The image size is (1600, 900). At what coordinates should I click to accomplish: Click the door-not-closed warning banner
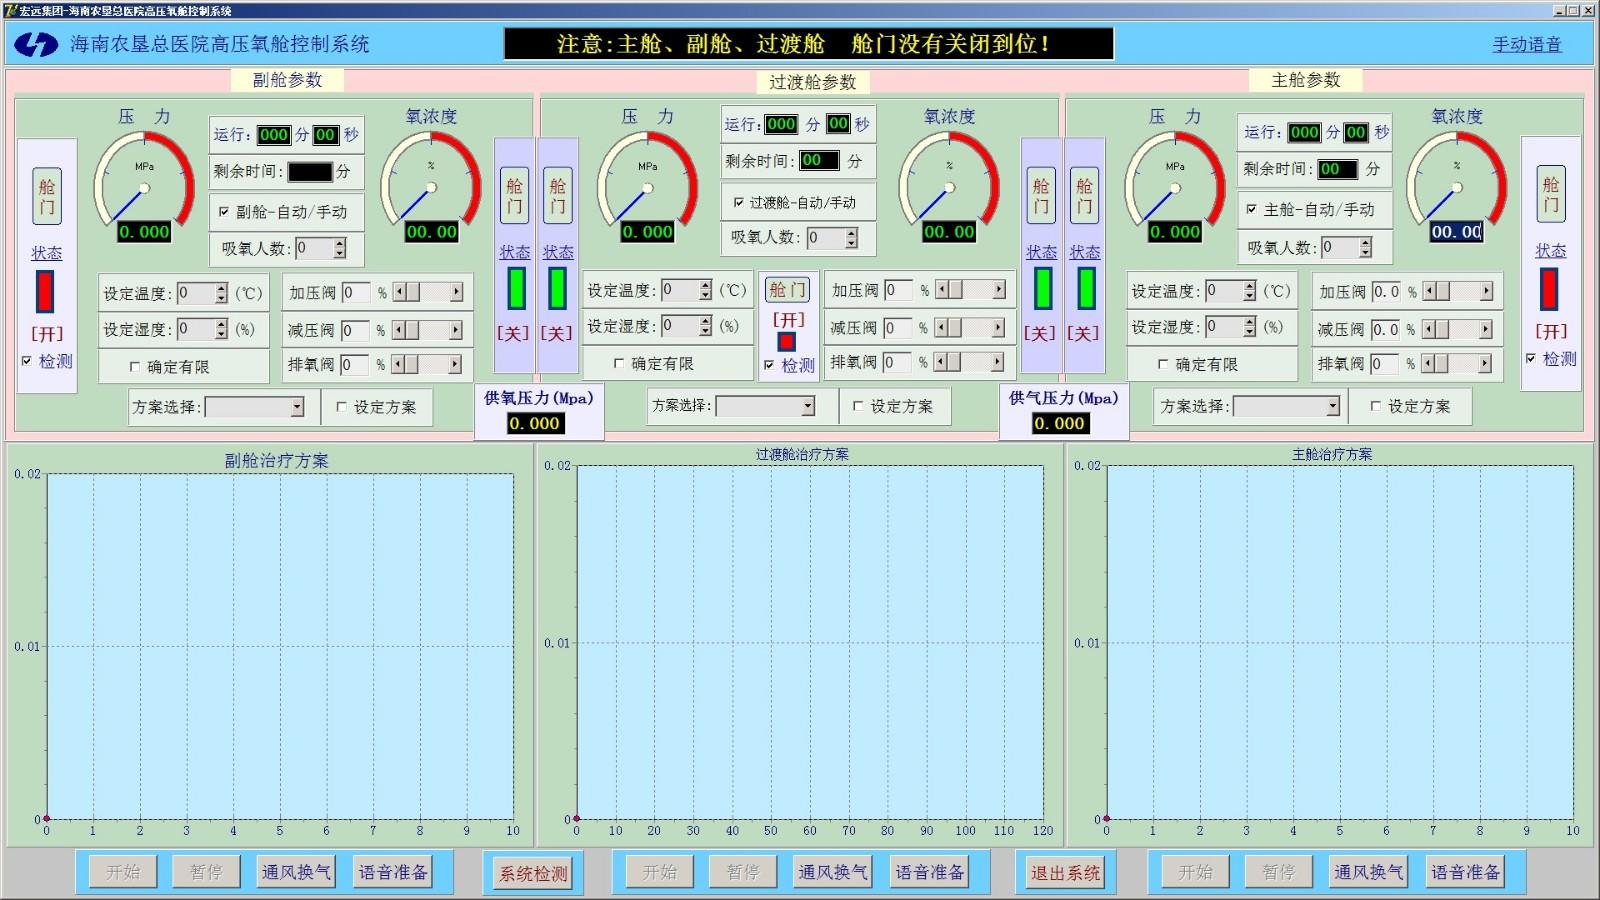pos(808,44)
